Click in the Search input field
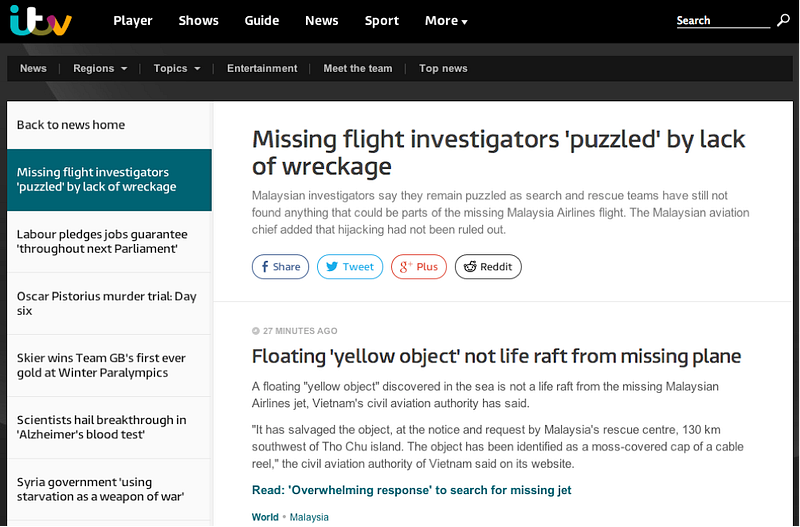 click(x=722, y=21)
